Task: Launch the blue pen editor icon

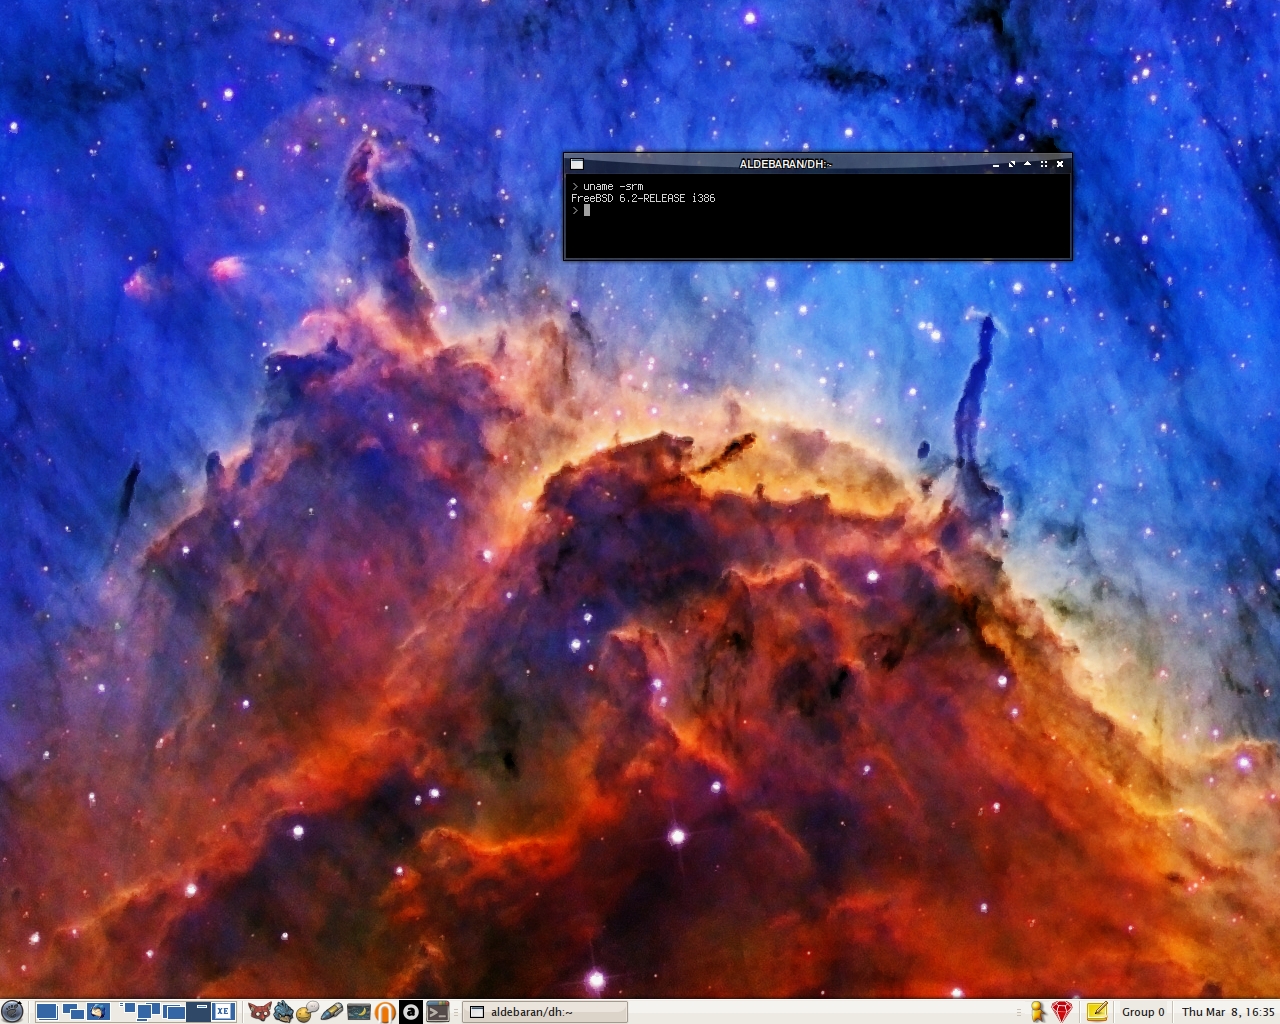Action: coord(333,1011)
